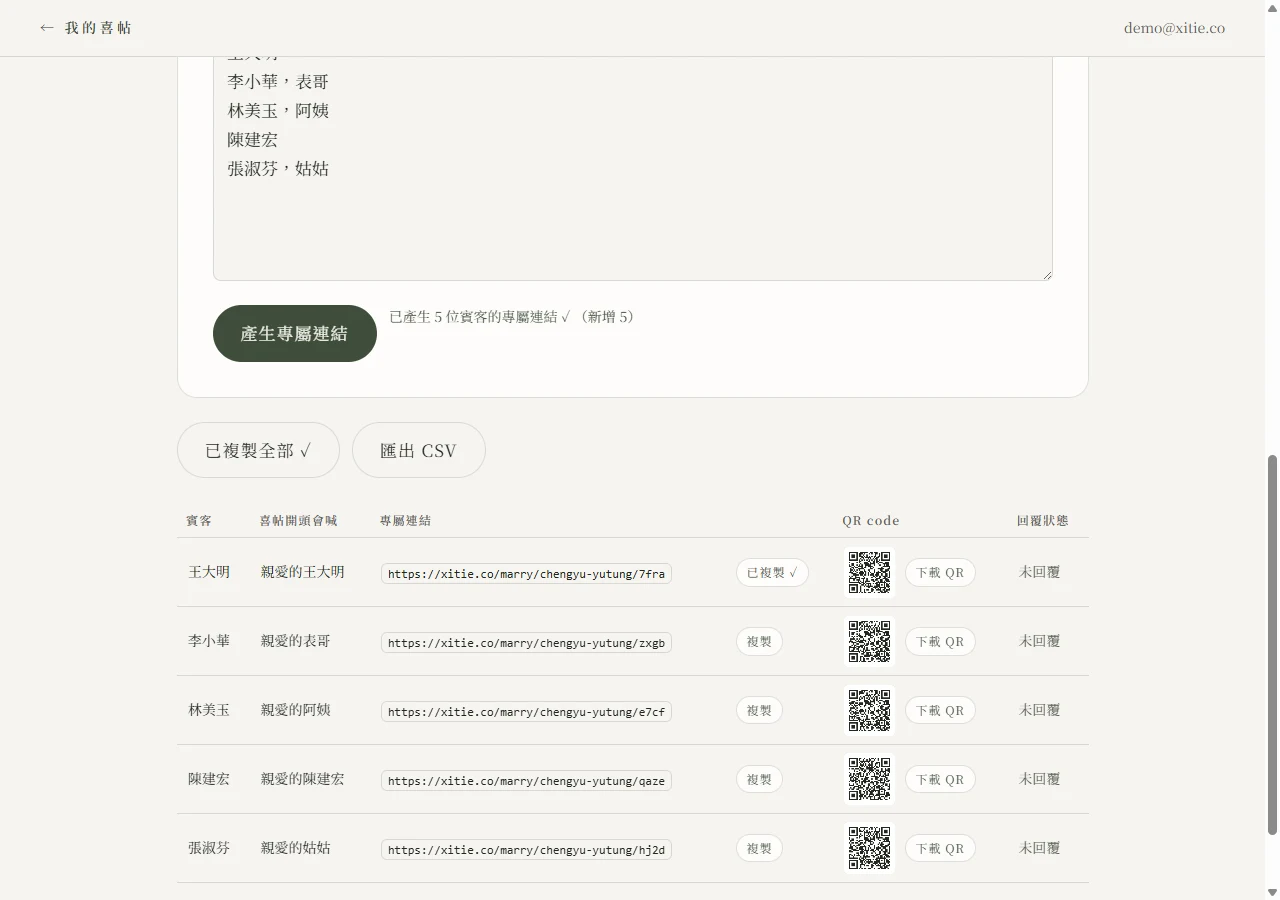
Task: Copy the link for 陳建宏
Action: [759, 780]
